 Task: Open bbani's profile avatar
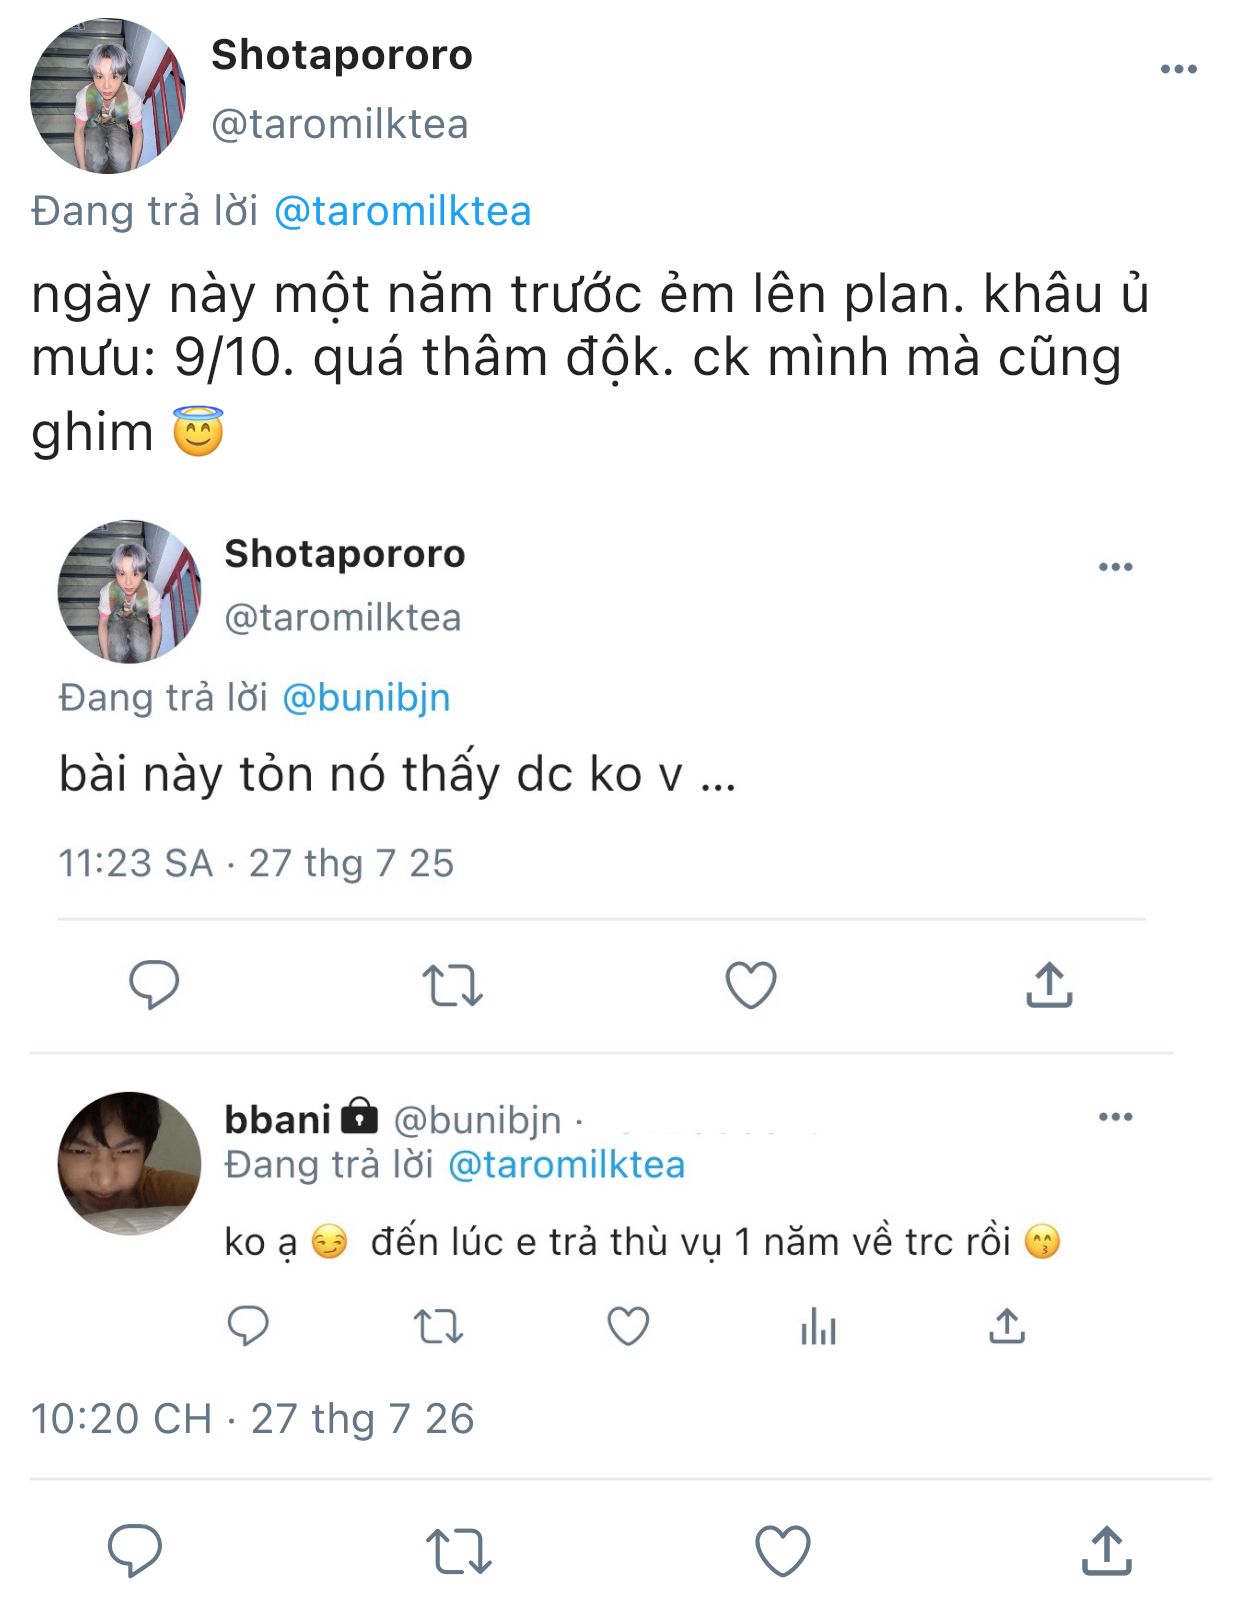pyautogui.click(x=129, y=1163)
